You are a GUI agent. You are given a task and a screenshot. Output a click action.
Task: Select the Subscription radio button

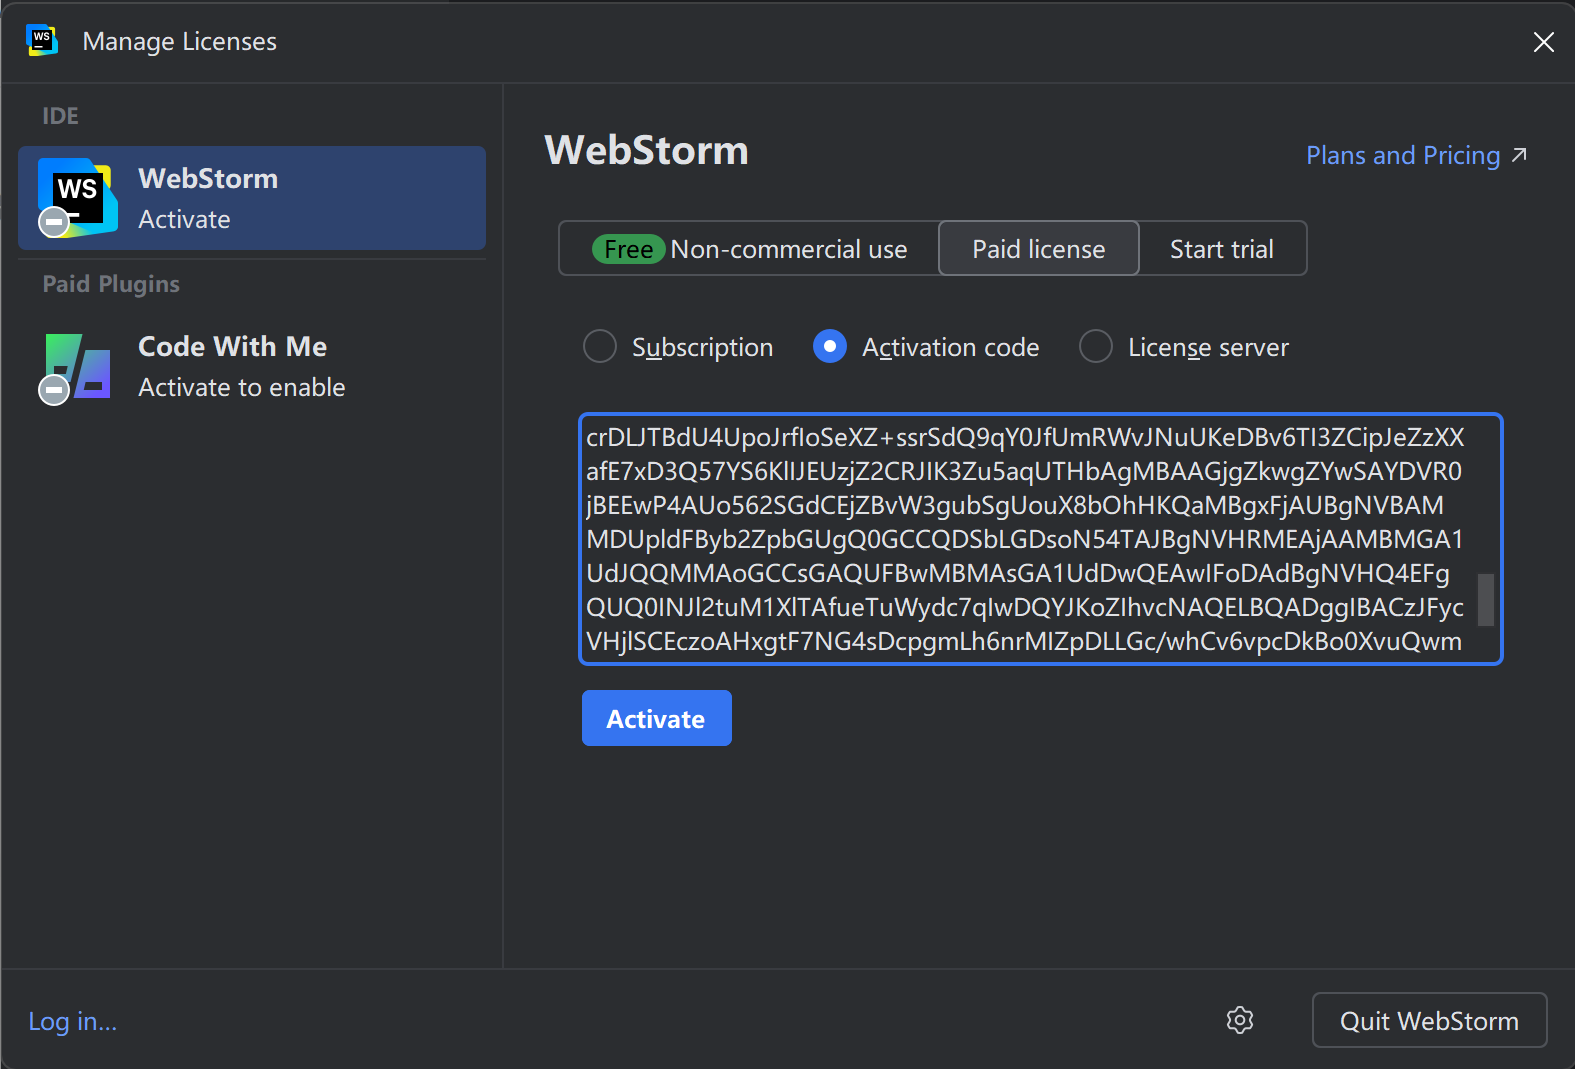tap(600, 347)
